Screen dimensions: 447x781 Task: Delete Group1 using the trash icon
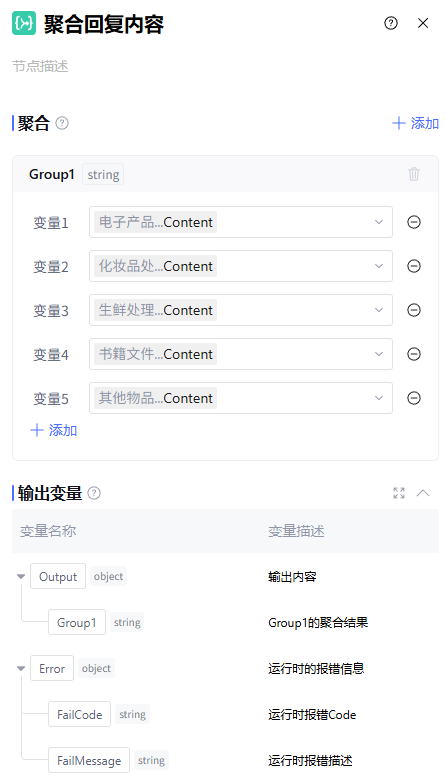coord(414,174)
